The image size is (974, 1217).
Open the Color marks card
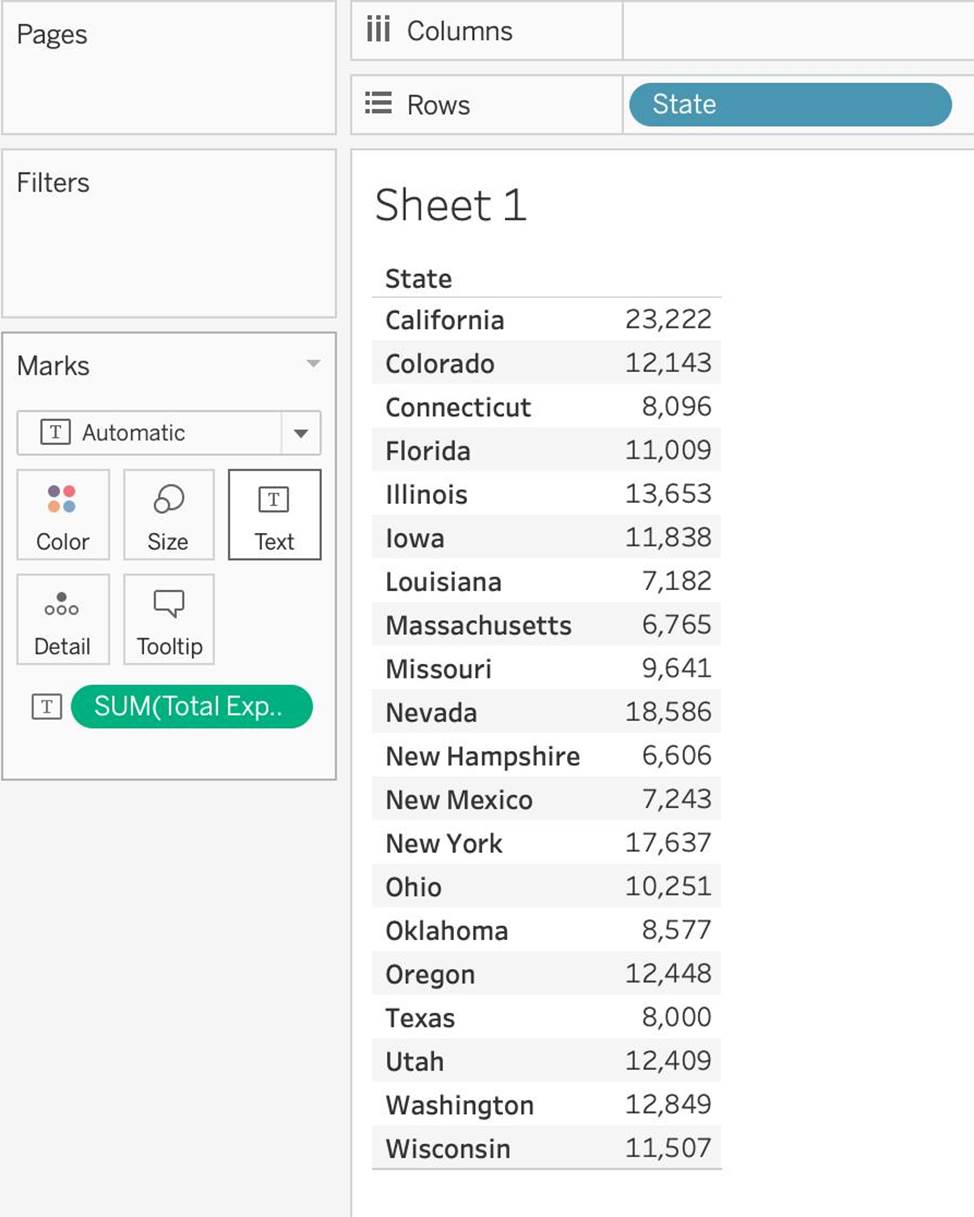pyautogui.click(x=62, y=514)
